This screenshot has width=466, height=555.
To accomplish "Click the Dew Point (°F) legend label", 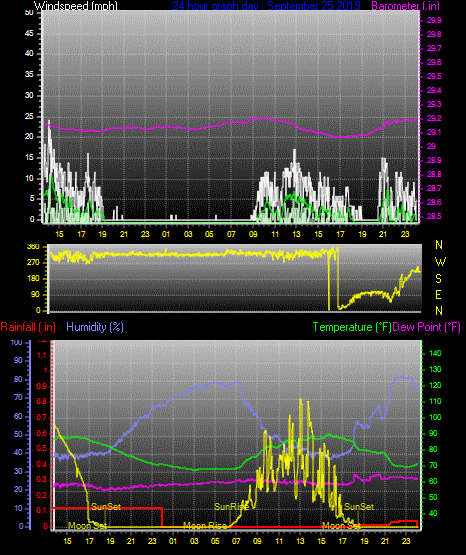I will 427,327.
